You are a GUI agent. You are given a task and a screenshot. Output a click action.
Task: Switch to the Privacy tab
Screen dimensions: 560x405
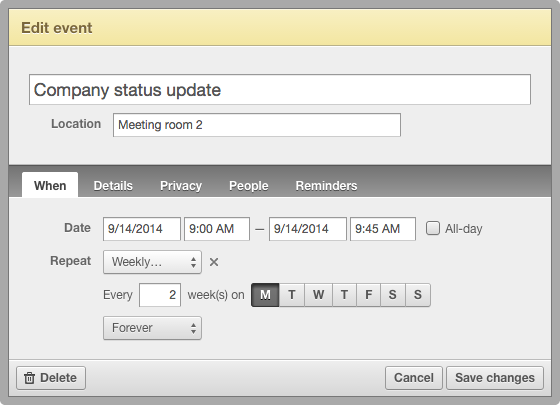pos(181,186)
